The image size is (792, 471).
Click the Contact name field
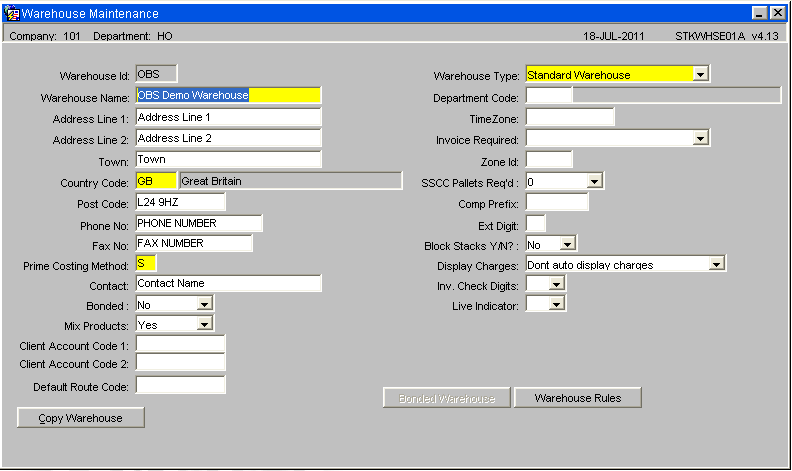pos(228,284)
